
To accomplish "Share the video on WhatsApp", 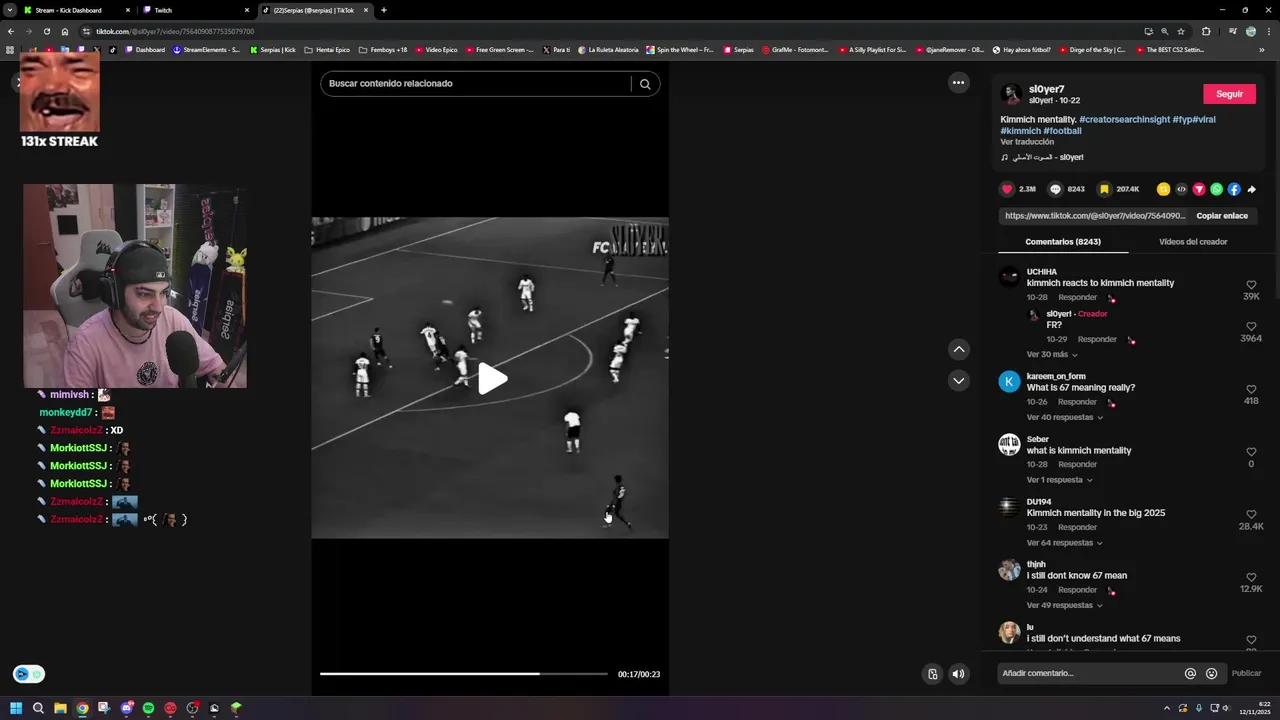I will [x=1217, y=189].
